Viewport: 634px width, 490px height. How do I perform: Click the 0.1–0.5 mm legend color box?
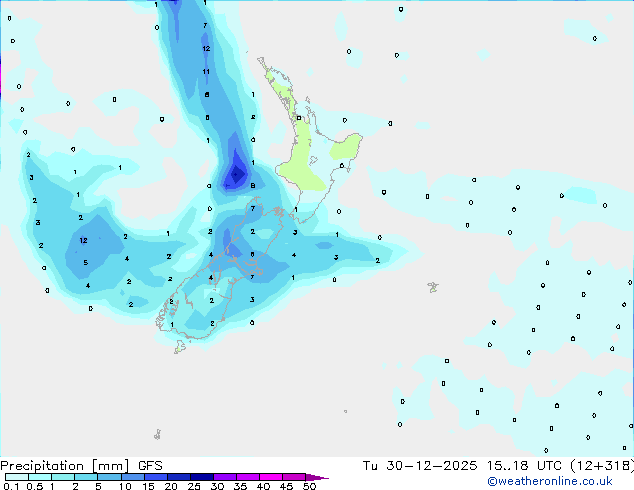pyautogui.click(x=17, y=477)
